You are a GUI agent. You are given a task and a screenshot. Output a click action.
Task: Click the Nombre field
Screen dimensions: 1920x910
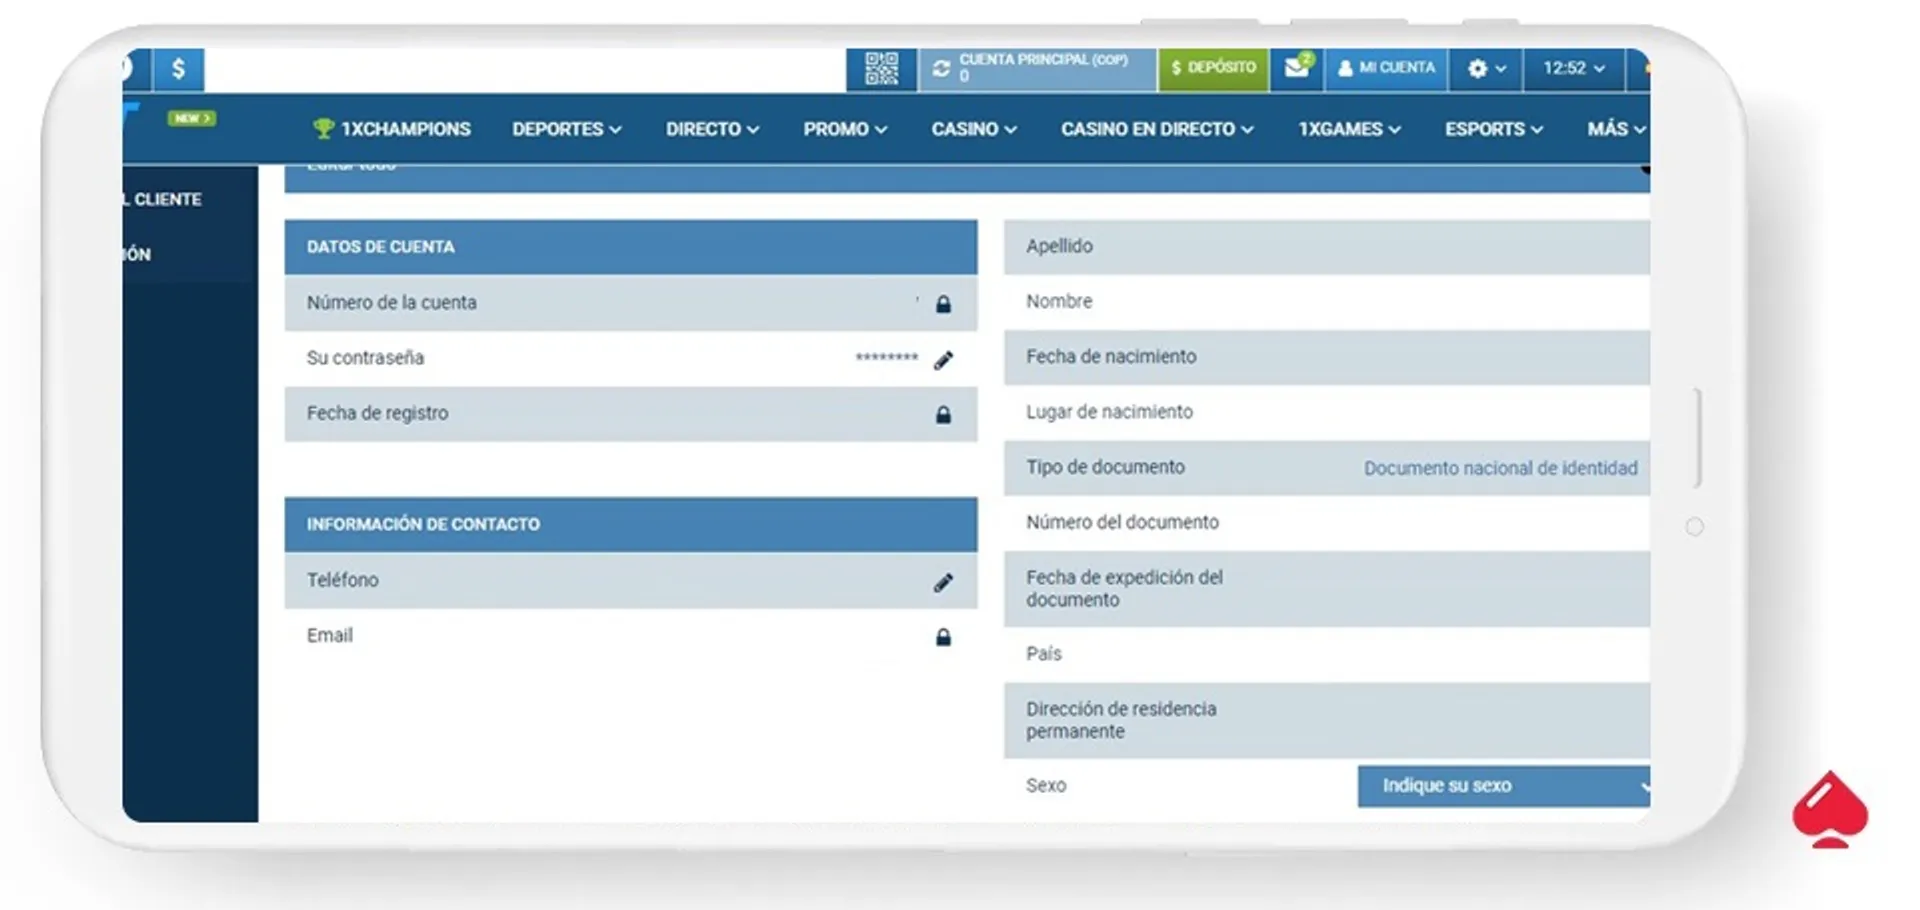(1327, 301)
